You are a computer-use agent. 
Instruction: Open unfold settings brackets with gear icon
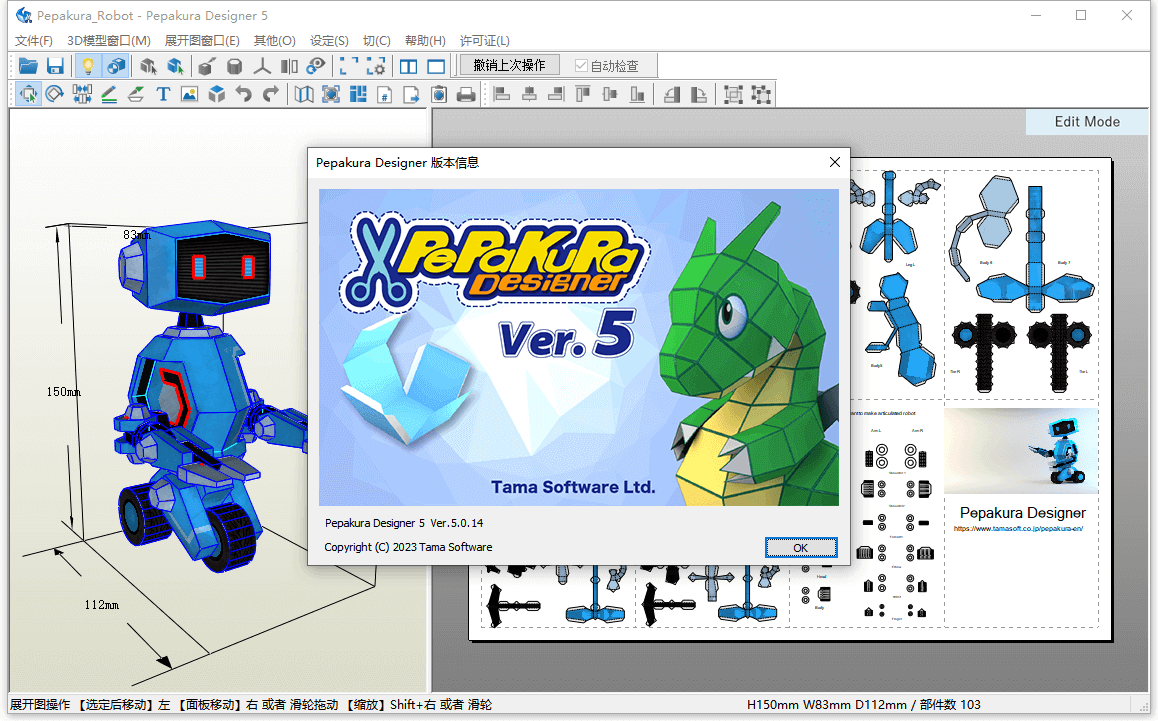[376, 66]
